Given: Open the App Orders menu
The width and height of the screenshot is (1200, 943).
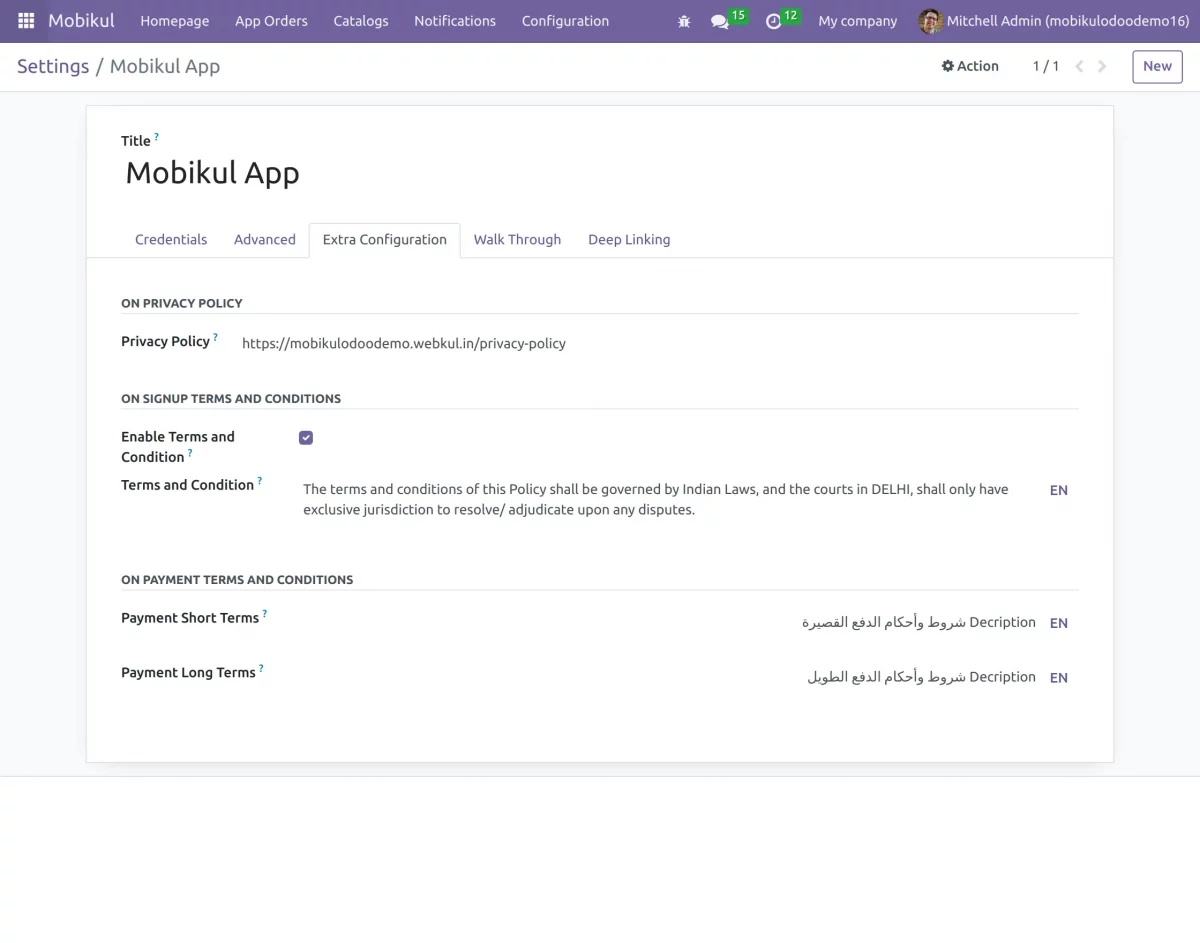Looking at the screenshot, I should point(271,21).
